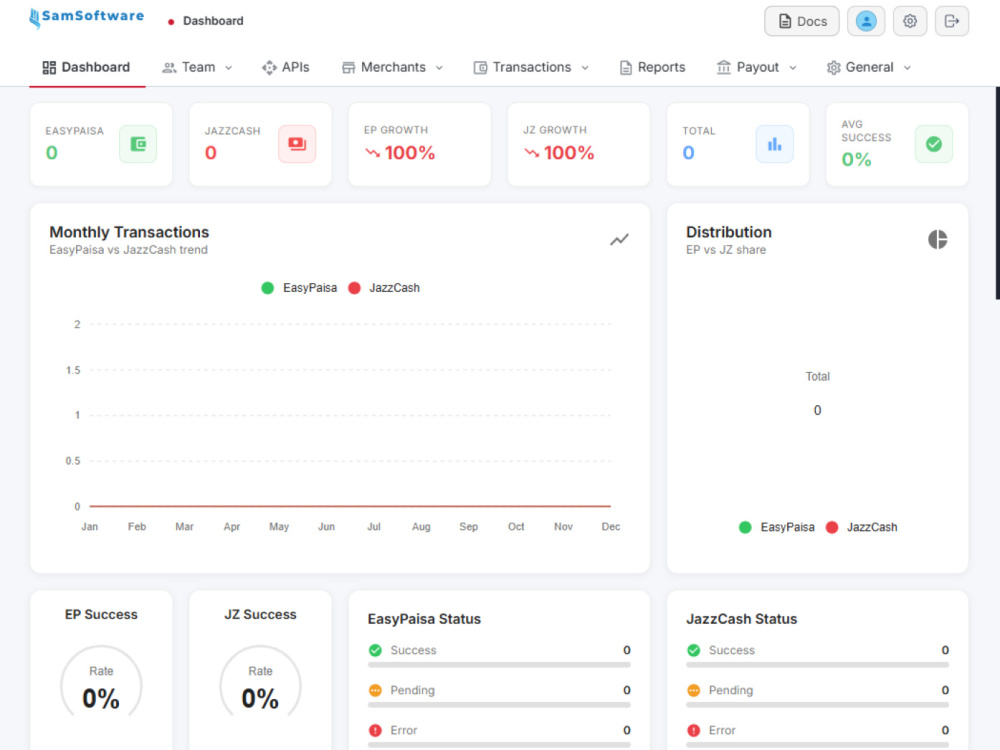Expand the General dropdown chevron

tap(907, 68)
